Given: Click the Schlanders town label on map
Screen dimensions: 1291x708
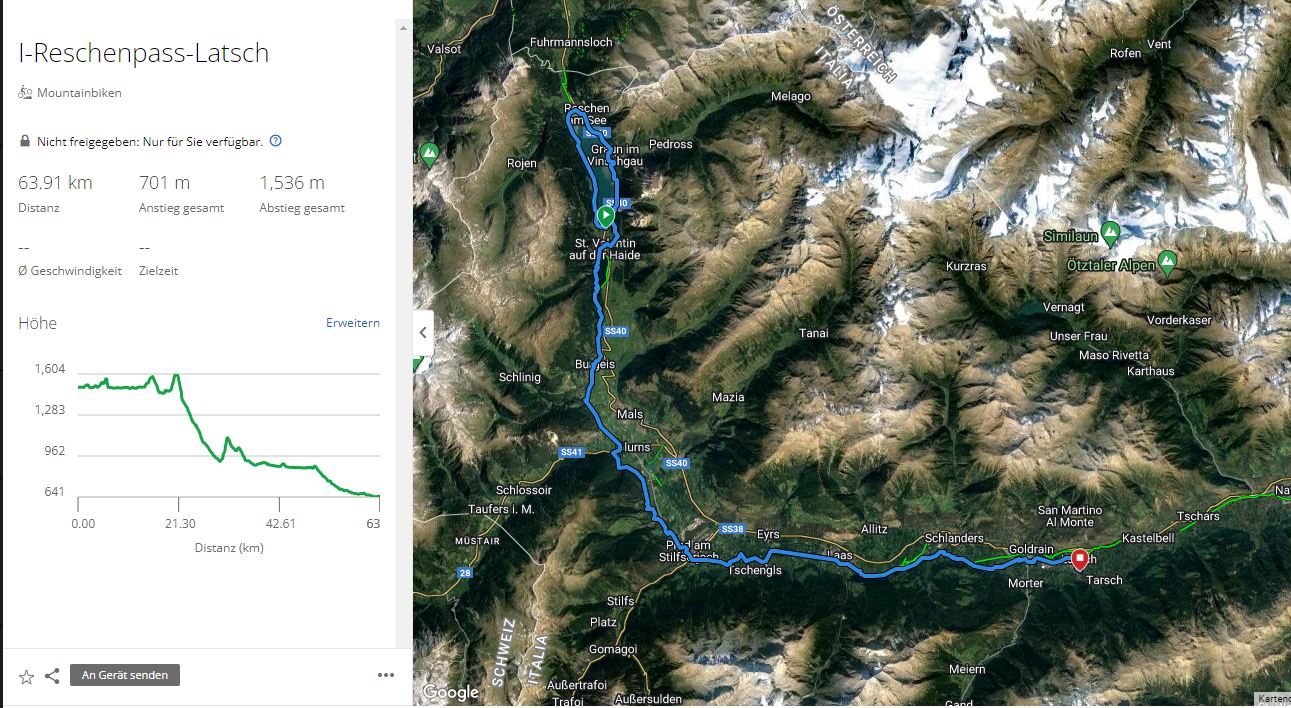Looking at the screenshot, I should coord(954,538).
